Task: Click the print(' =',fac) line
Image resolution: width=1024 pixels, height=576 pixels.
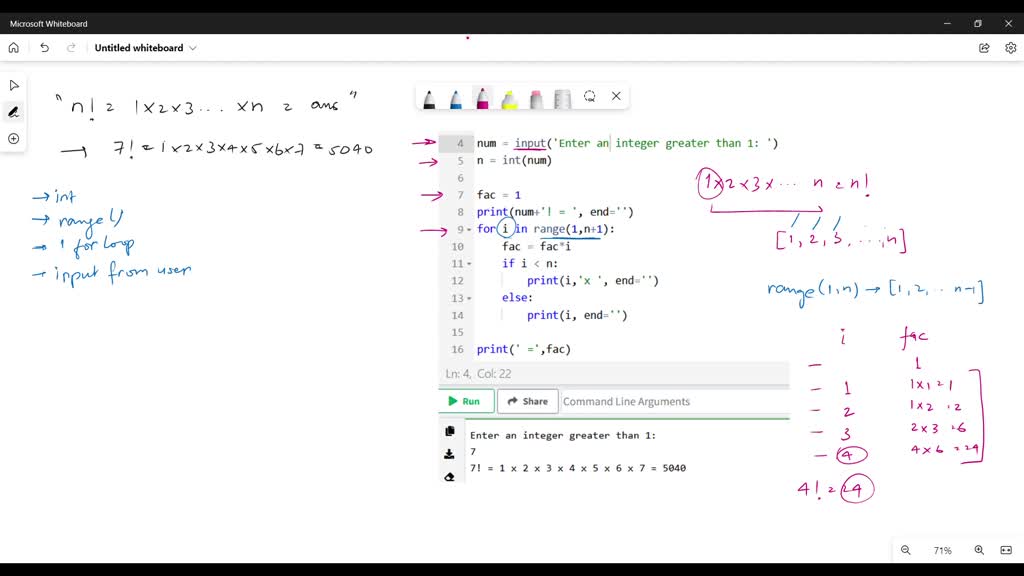Action: (524, 349)
